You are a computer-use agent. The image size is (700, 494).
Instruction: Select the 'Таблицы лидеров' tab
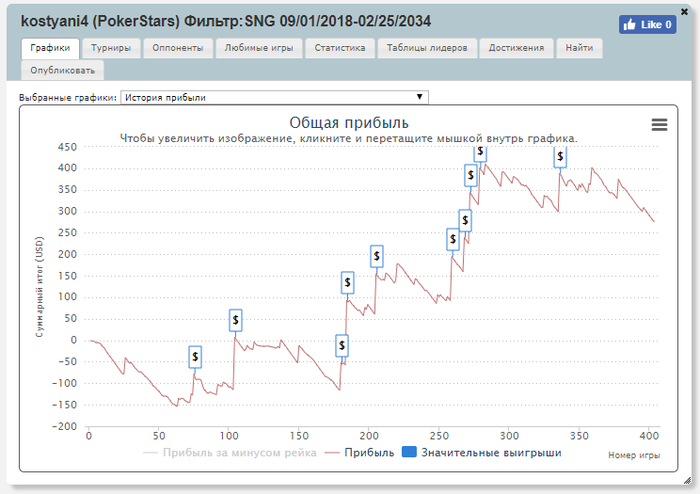point(427,48)
